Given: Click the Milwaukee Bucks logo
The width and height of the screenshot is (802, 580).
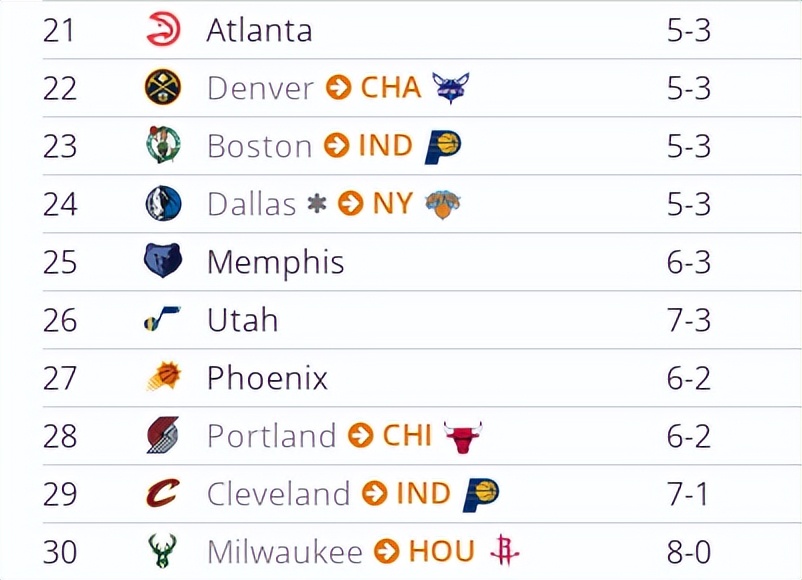Looking at the screenshot, I should point(163,552).
